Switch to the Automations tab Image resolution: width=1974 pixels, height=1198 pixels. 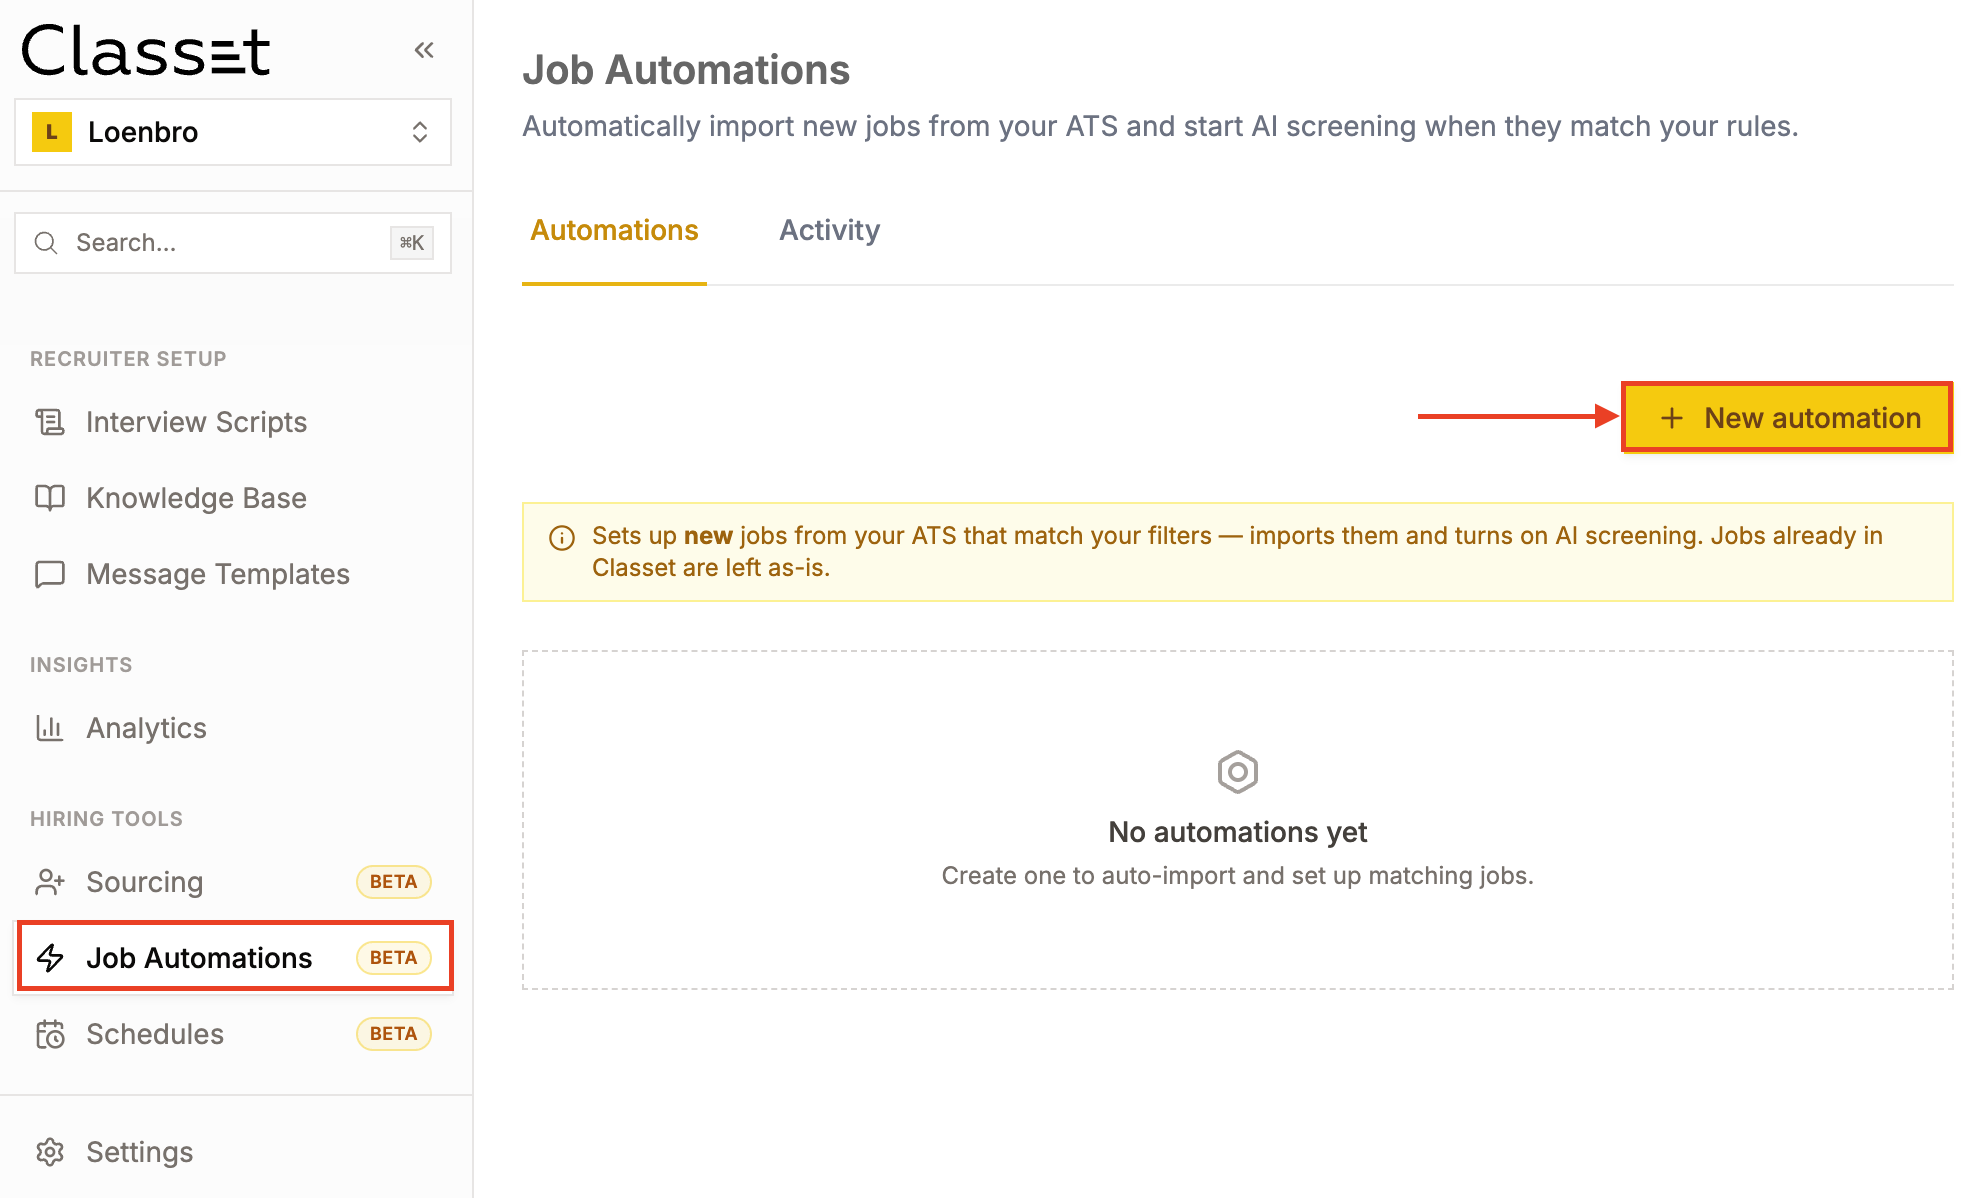[614, 231]
